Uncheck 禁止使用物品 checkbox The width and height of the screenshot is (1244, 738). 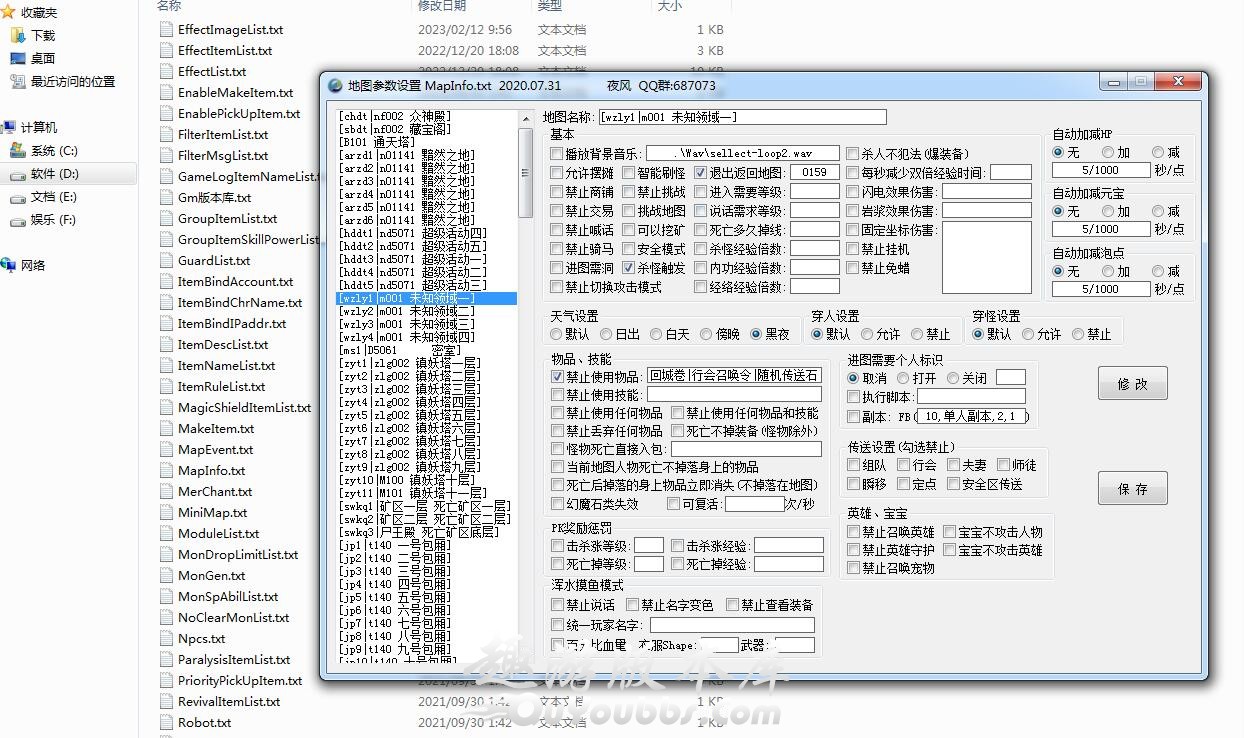[x=558, y=377]
